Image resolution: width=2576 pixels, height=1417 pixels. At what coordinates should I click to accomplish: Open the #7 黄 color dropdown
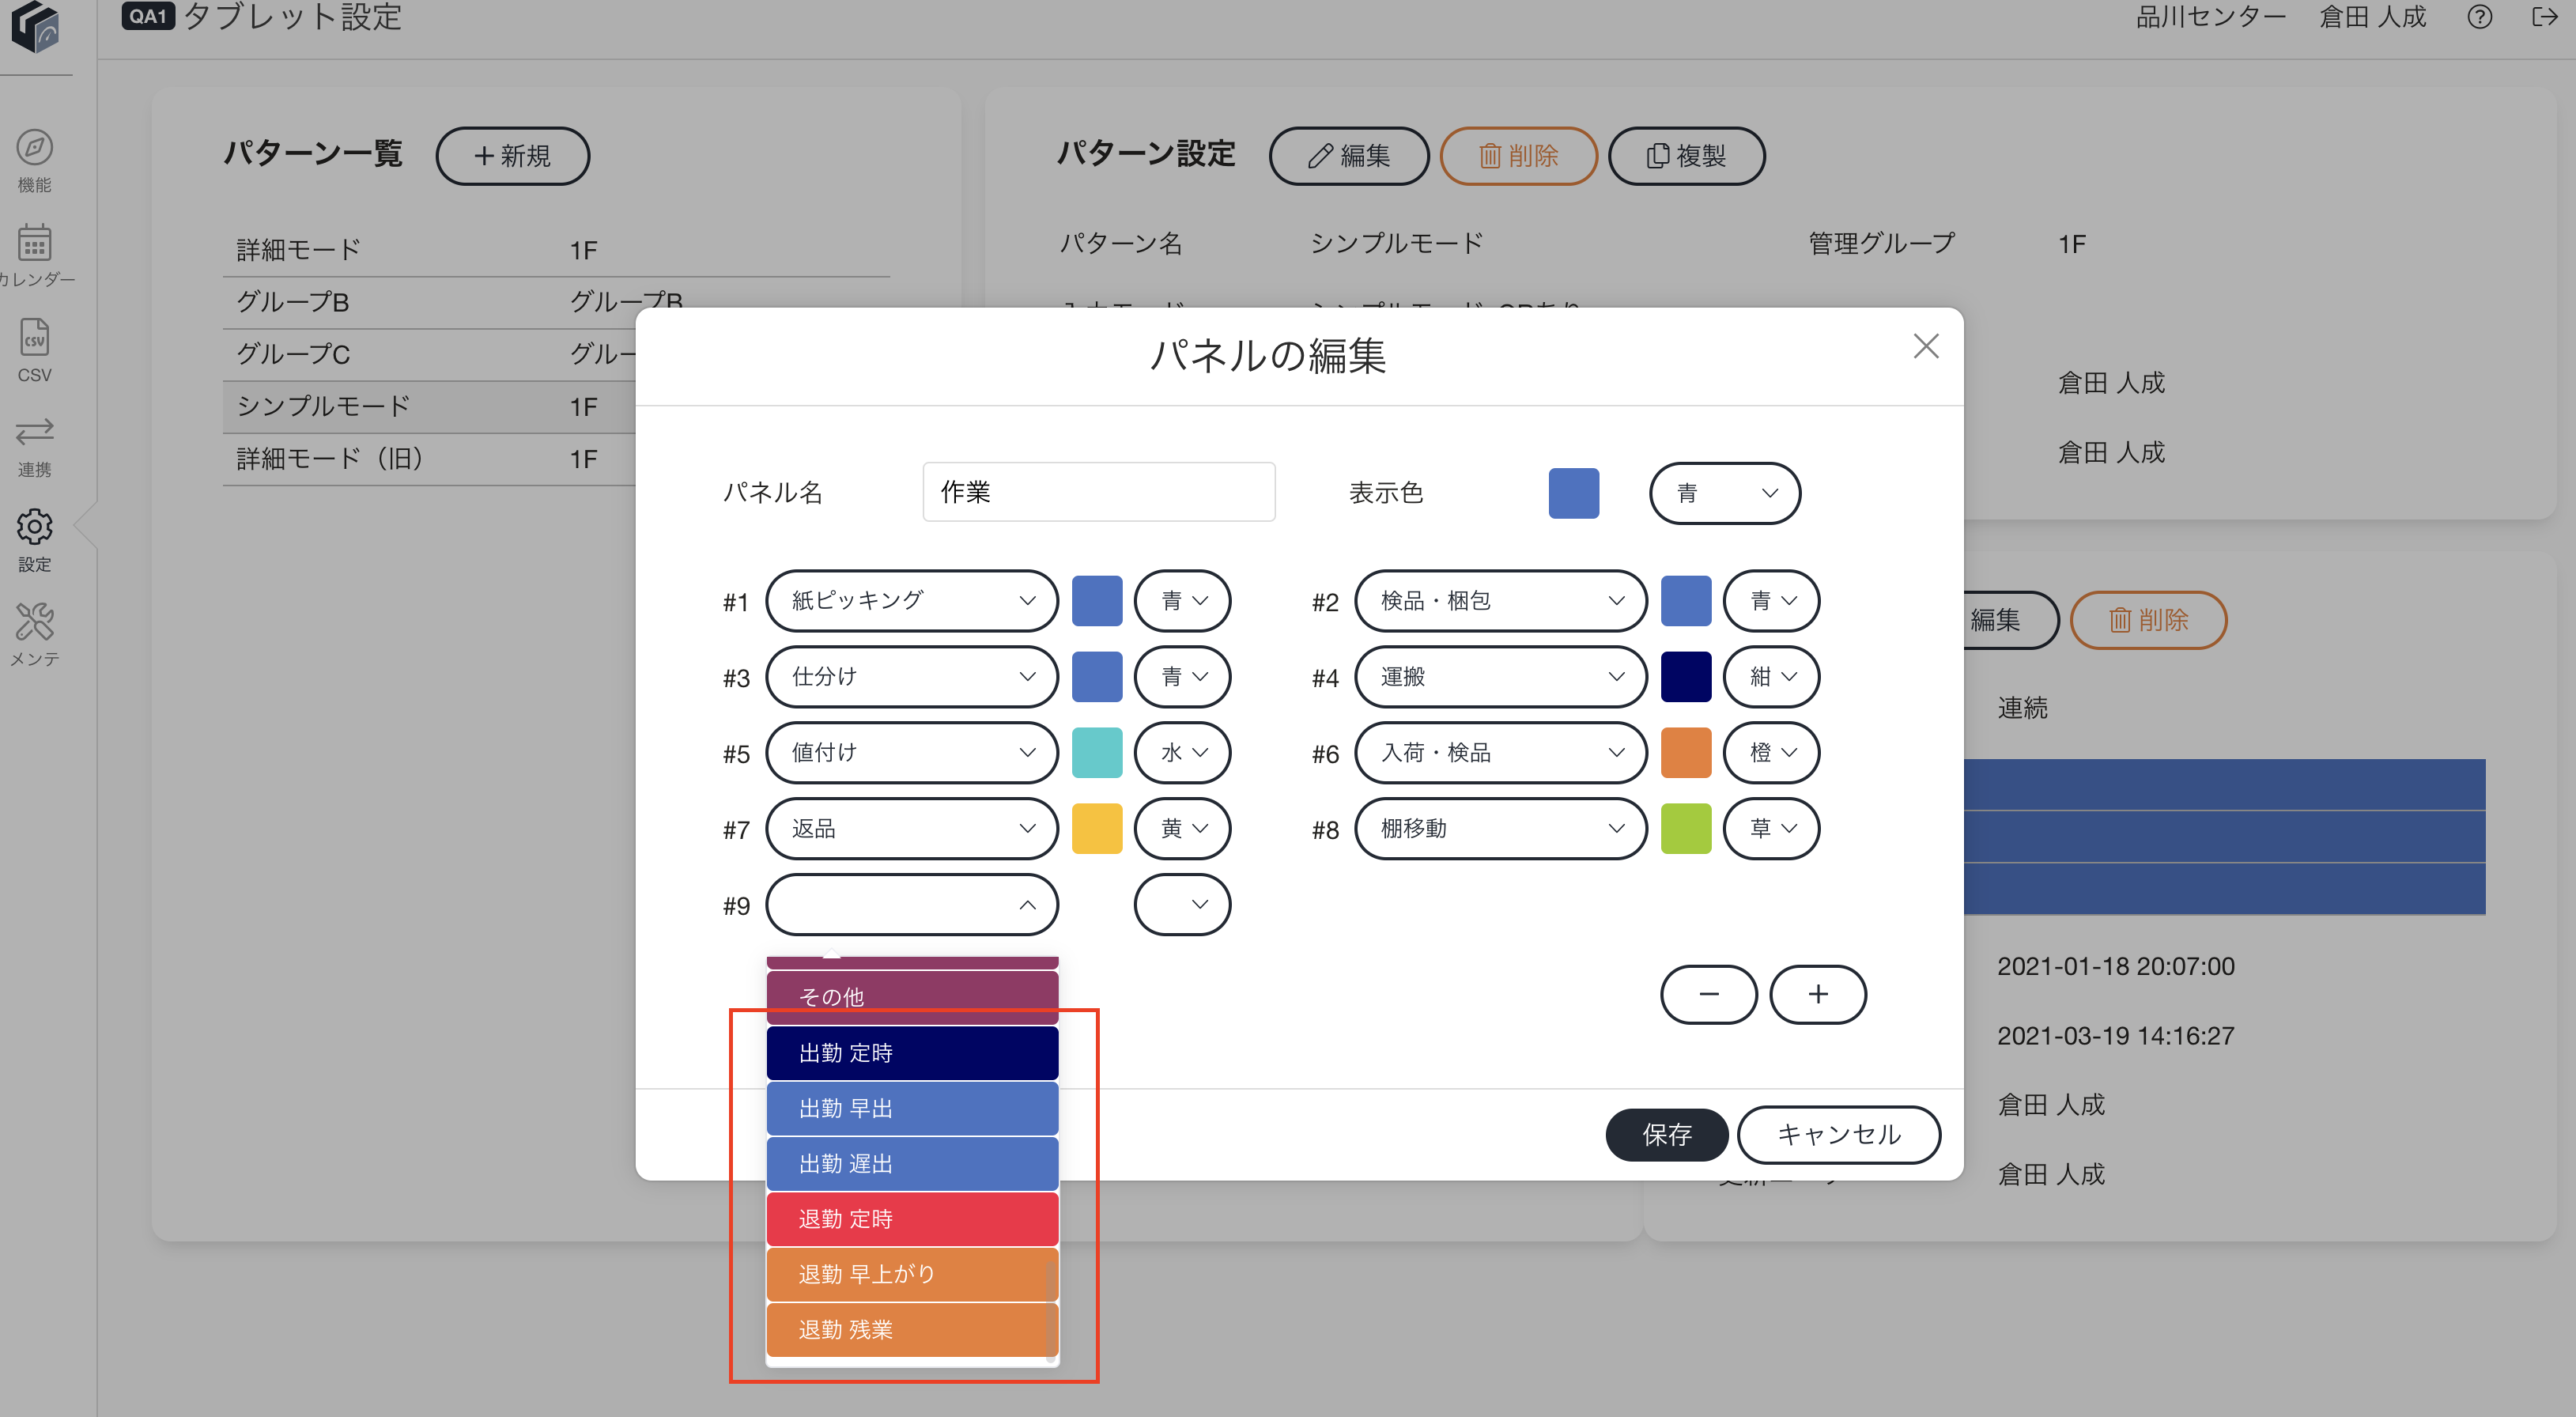tap(1182, 828)
